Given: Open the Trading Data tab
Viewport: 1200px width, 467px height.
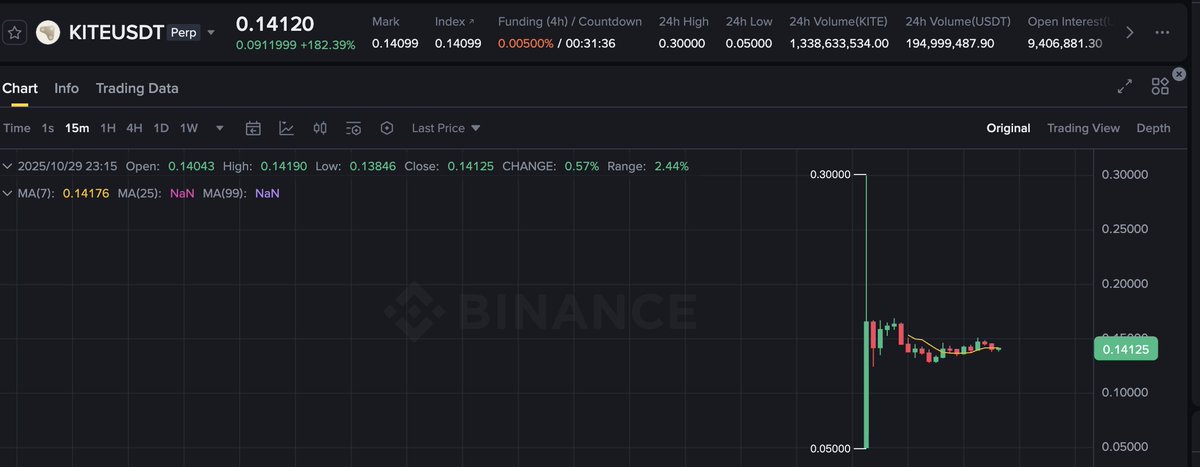Looking at the screenshot, I should pos(137,88).
